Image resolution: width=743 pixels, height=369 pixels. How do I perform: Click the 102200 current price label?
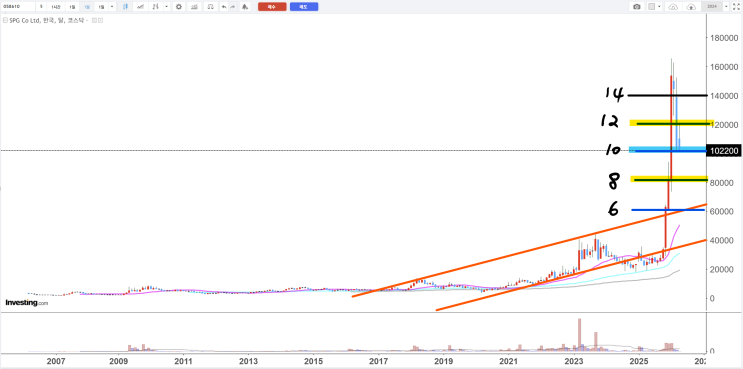[x=723, y=151]
